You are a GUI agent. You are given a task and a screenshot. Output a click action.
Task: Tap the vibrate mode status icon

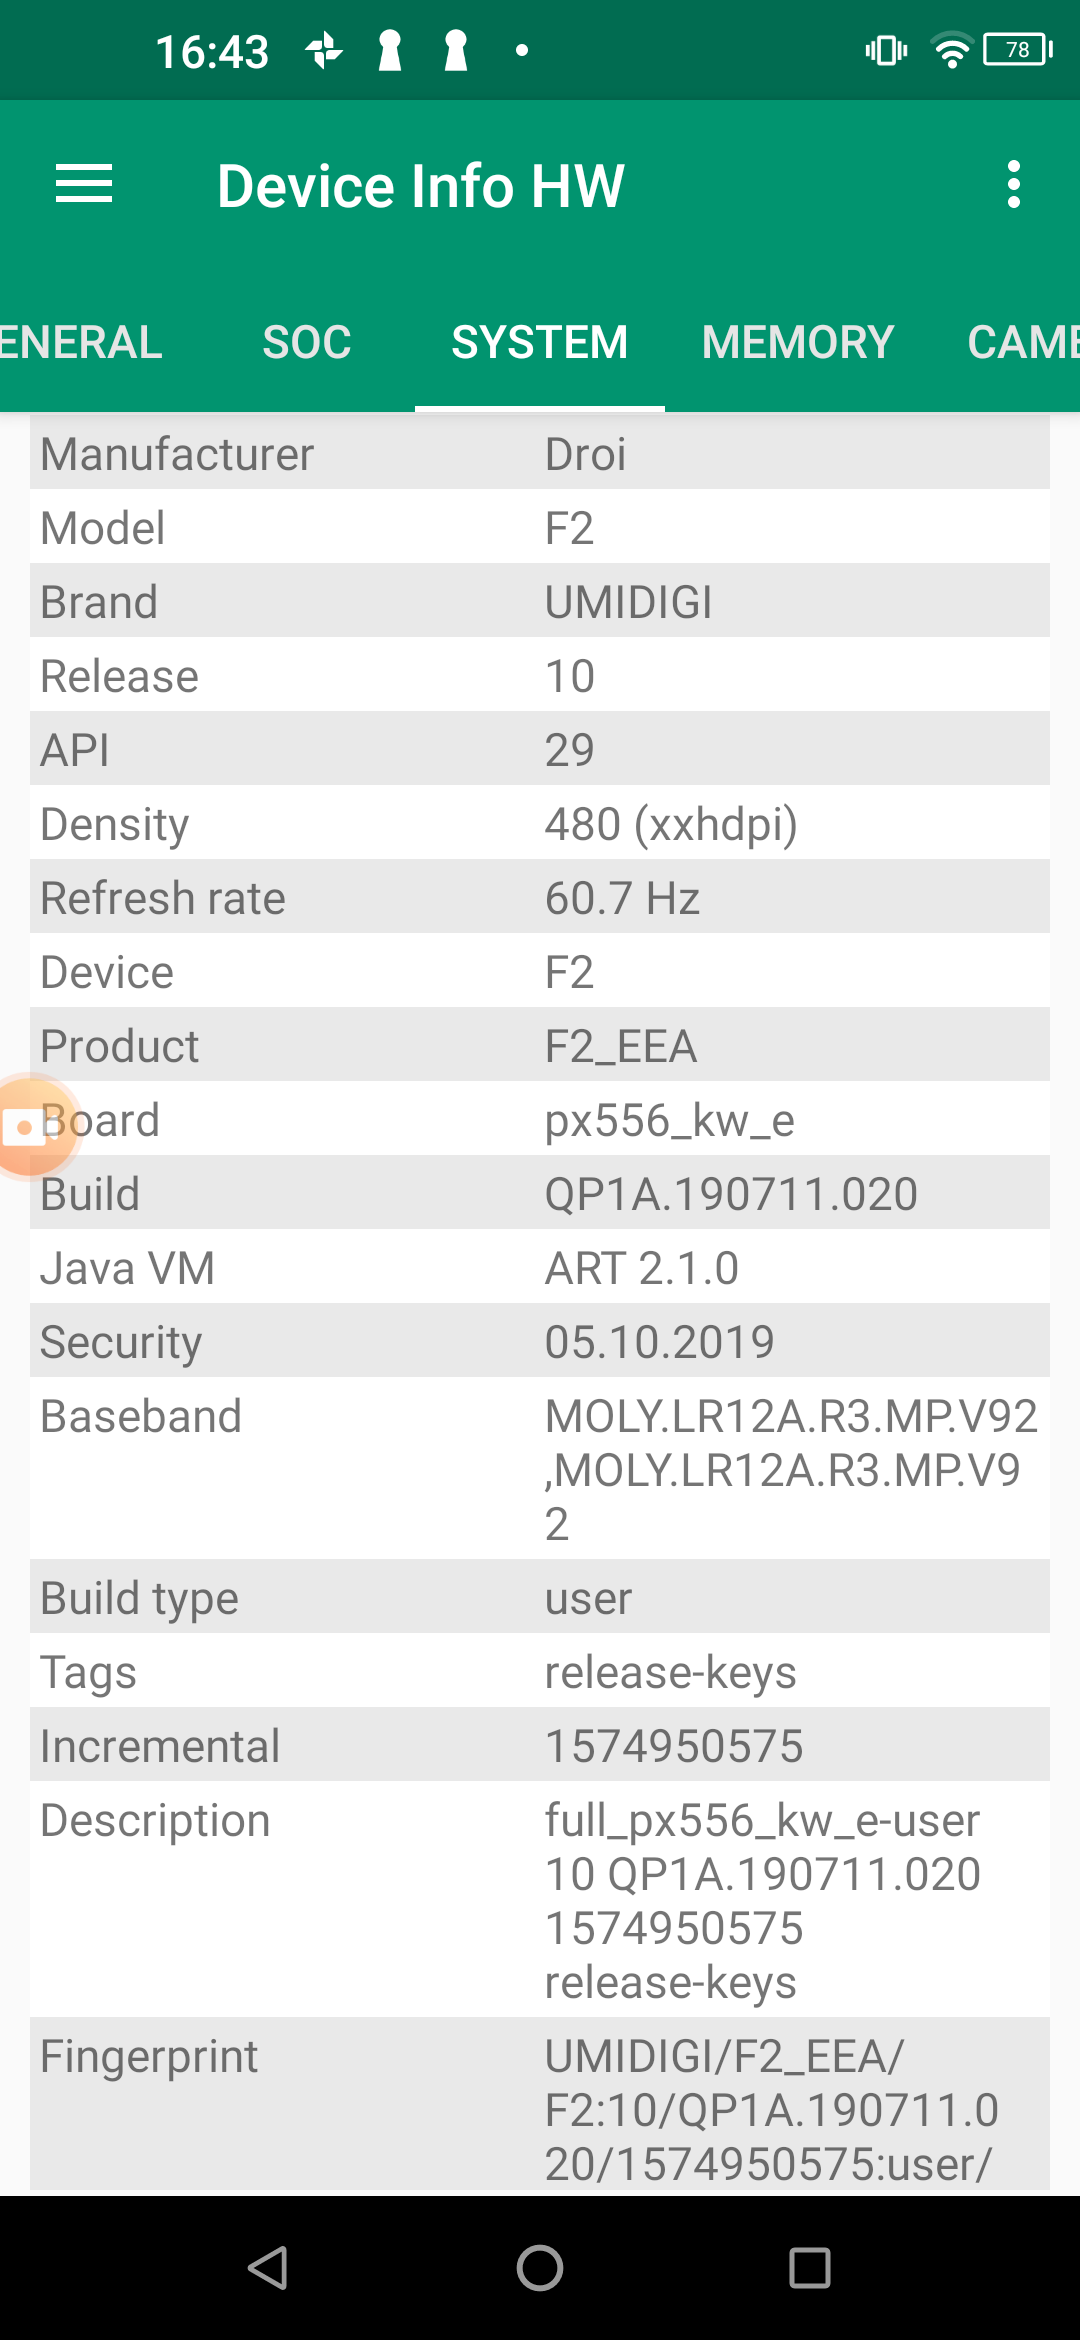886,50
